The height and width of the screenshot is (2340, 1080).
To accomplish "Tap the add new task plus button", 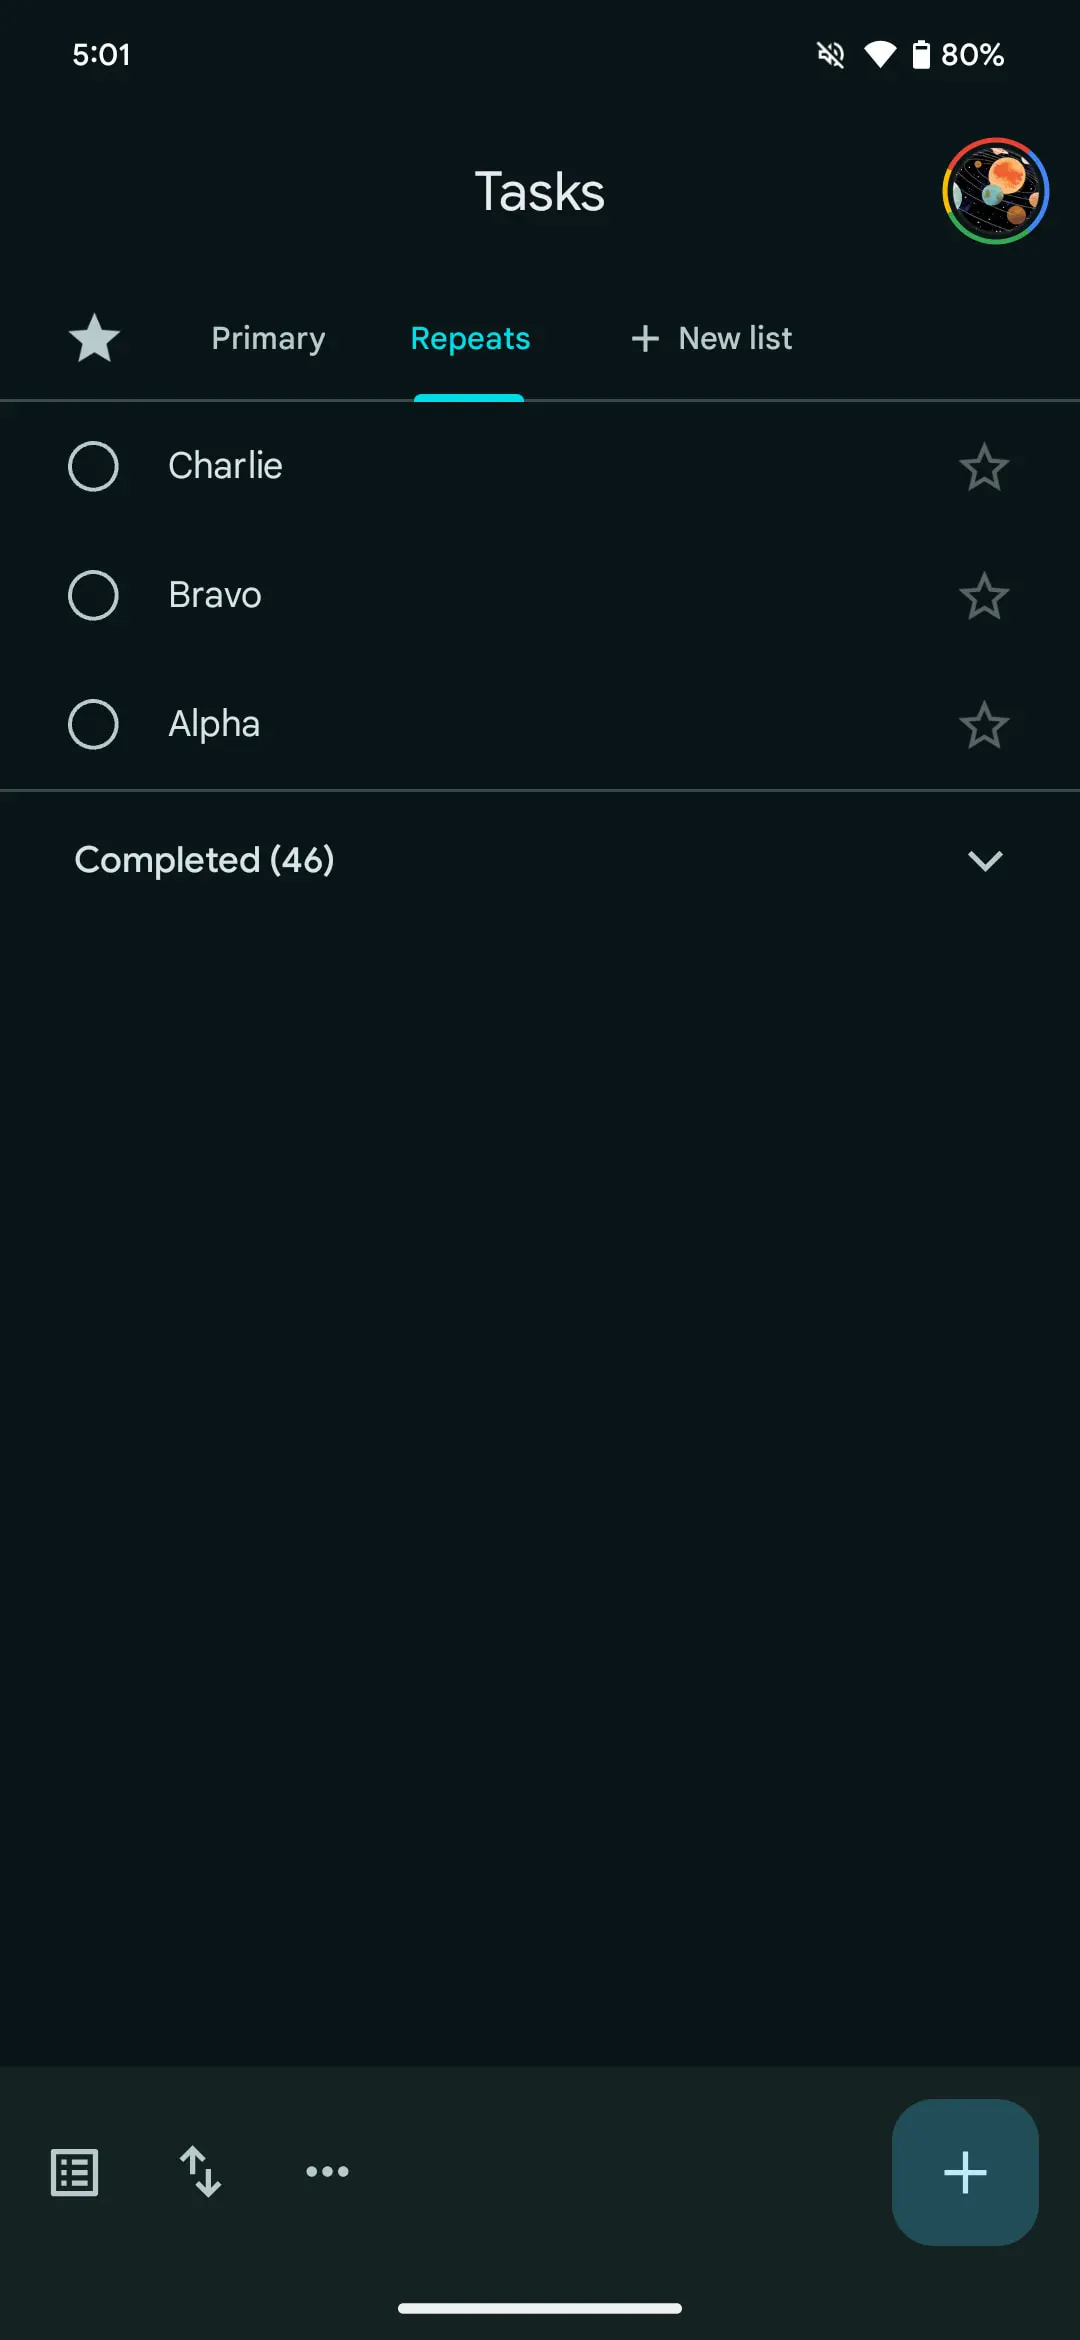I will click(x=965, y=2172).
